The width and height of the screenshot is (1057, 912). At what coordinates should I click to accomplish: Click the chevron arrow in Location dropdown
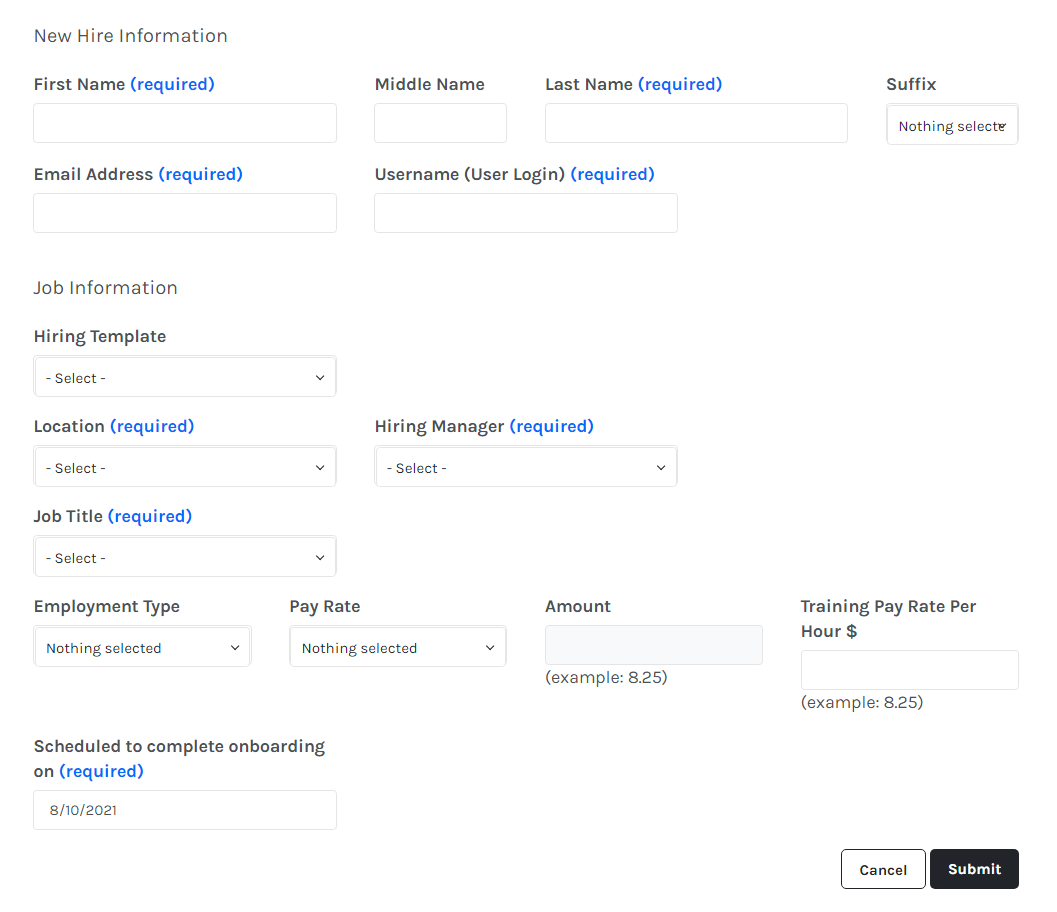[x=320, y=467]
